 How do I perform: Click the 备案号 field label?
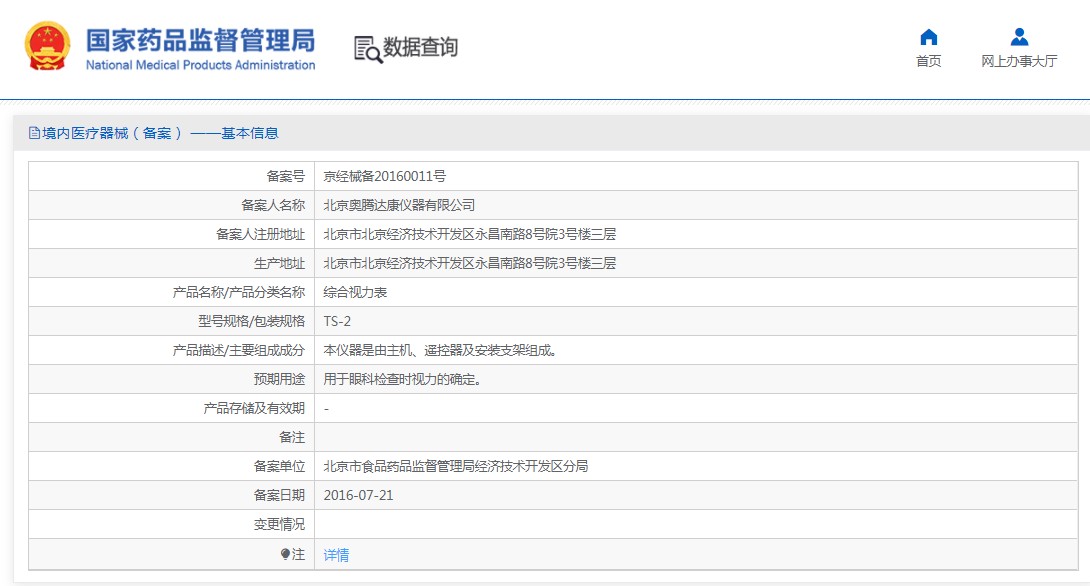[x=286, y=177]
